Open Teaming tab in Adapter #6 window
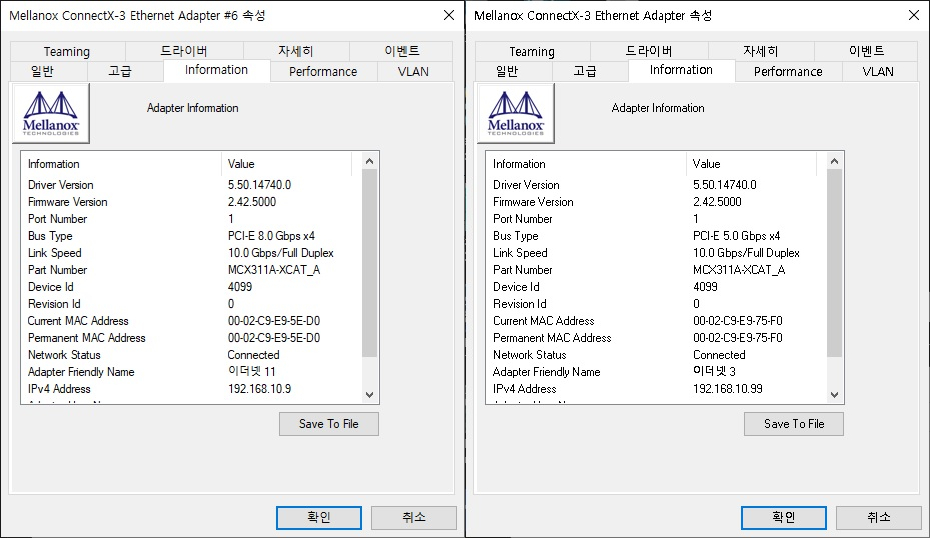This screenshot has width=930, height=538. [67, 52]
